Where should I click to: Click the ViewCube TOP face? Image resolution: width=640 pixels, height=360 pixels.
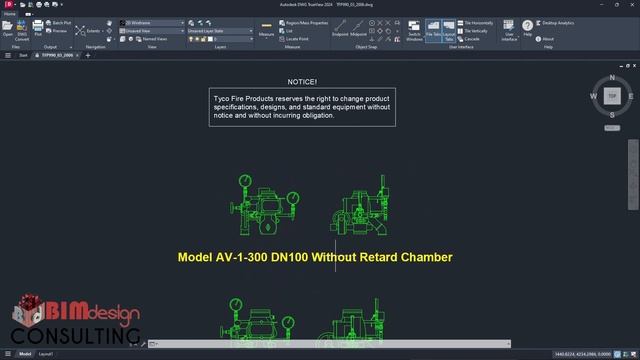tap(612, 96)
